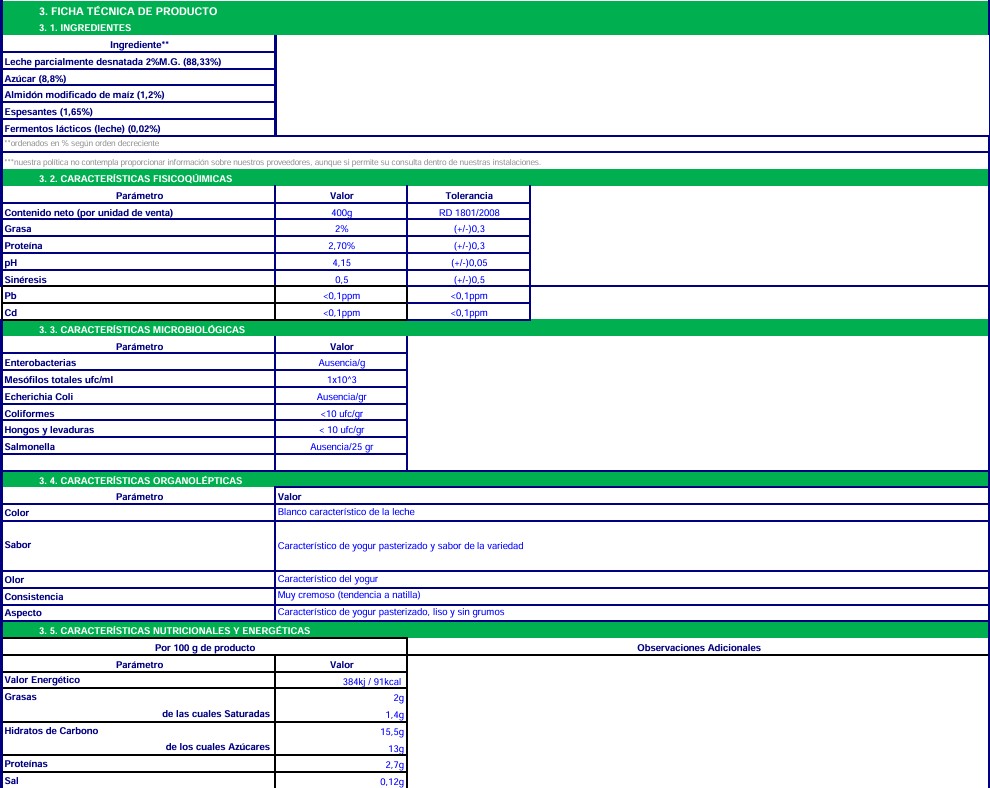Click the 'RD 1801/2008' tolerance cell
This screenshot has width=990, height=788.
pos(468,213)
